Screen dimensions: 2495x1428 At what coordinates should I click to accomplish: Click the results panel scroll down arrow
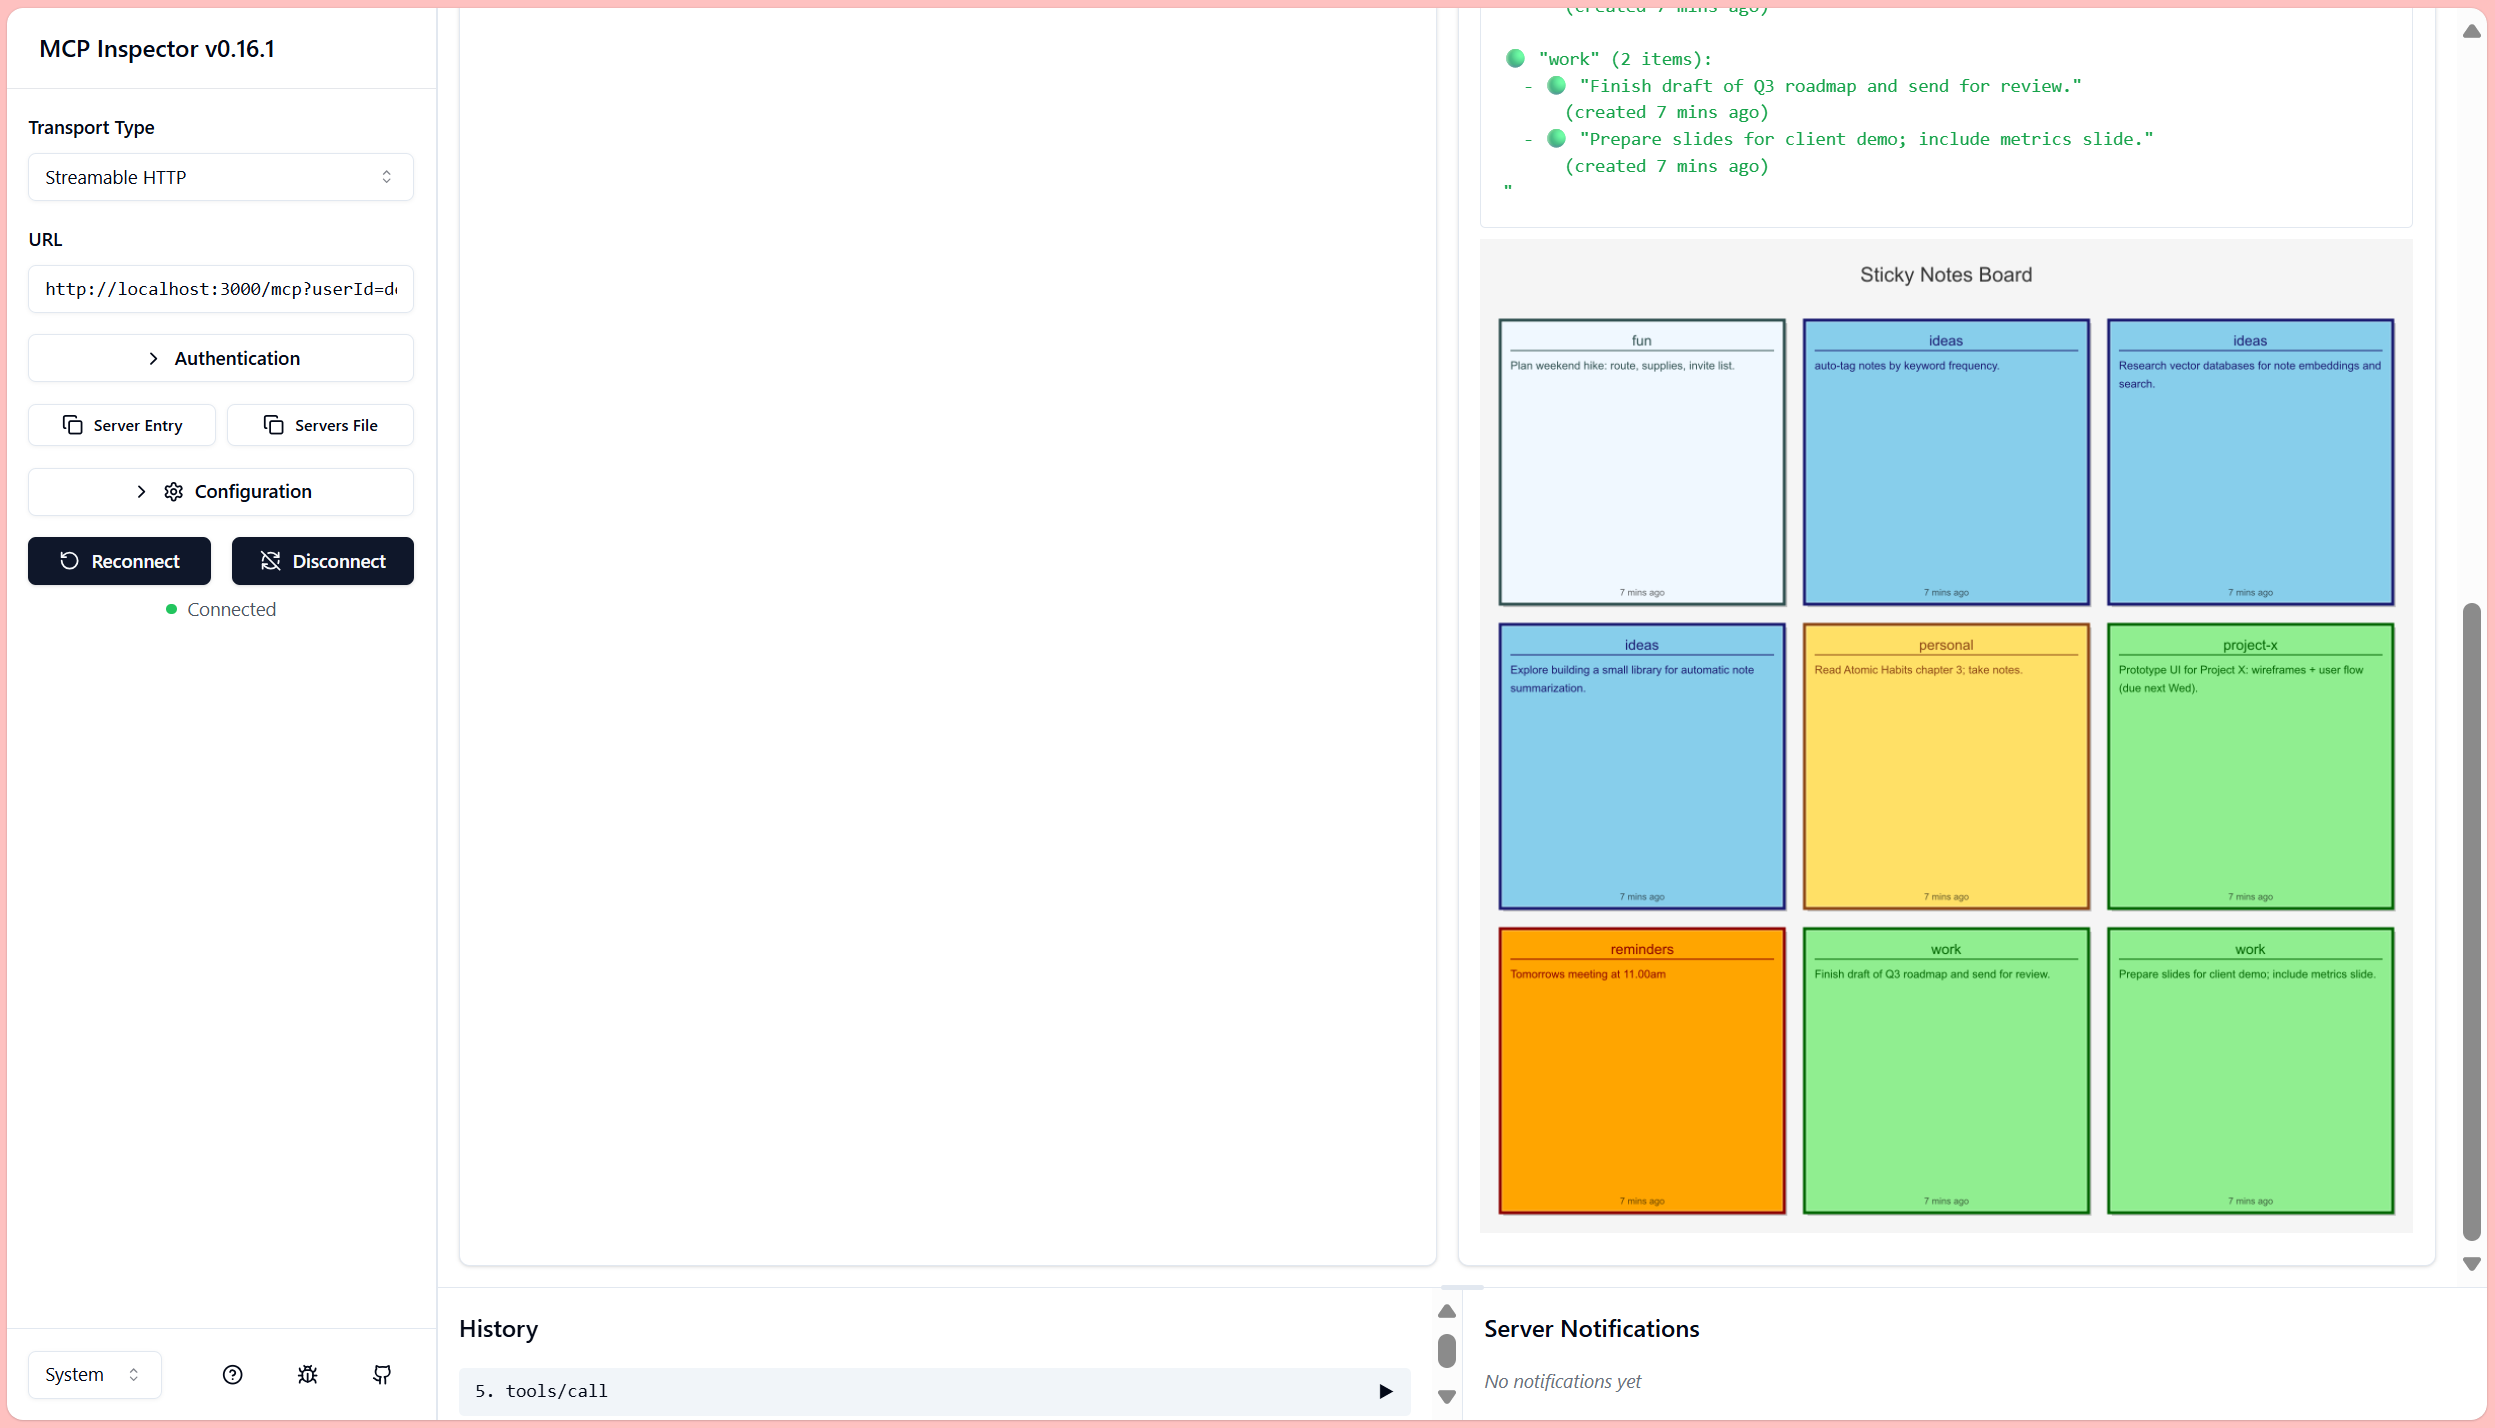point(2471,1264)
